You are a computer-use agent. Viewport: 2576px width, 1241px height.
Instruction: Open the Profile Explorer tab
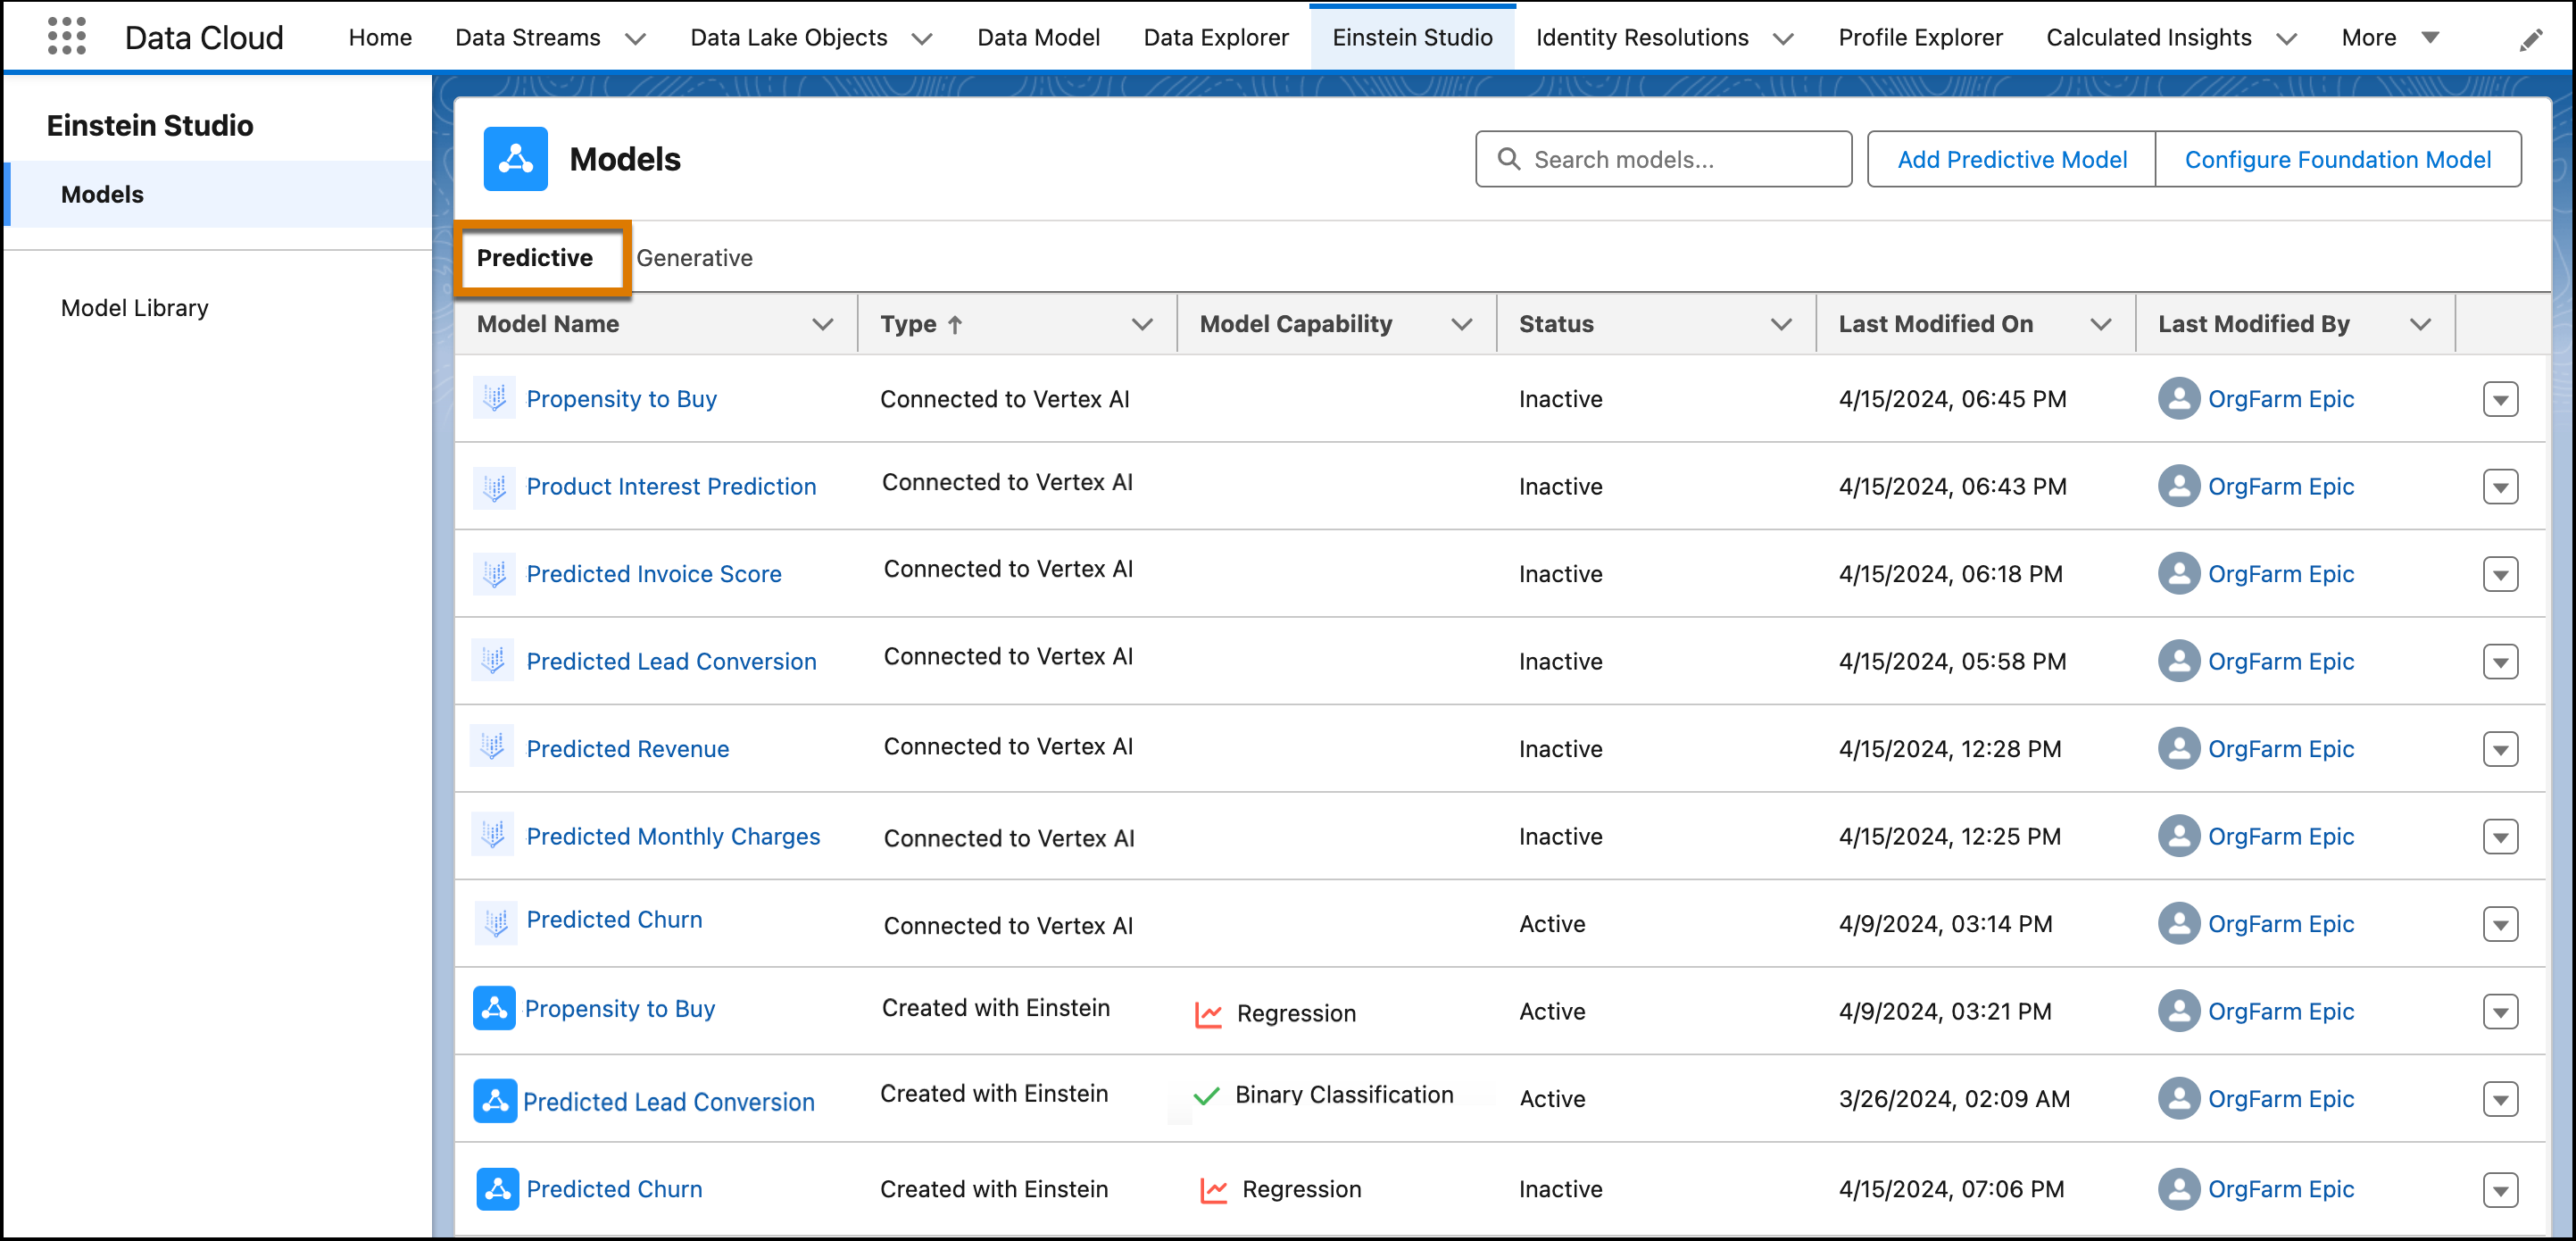click(x=1920, y=38)
